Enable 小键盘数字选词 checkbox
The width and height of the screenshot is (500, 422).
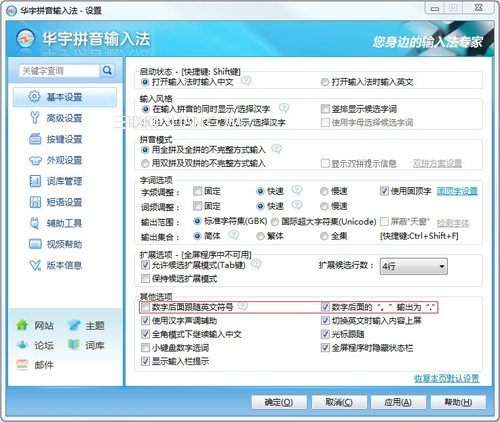click(145, 348)
